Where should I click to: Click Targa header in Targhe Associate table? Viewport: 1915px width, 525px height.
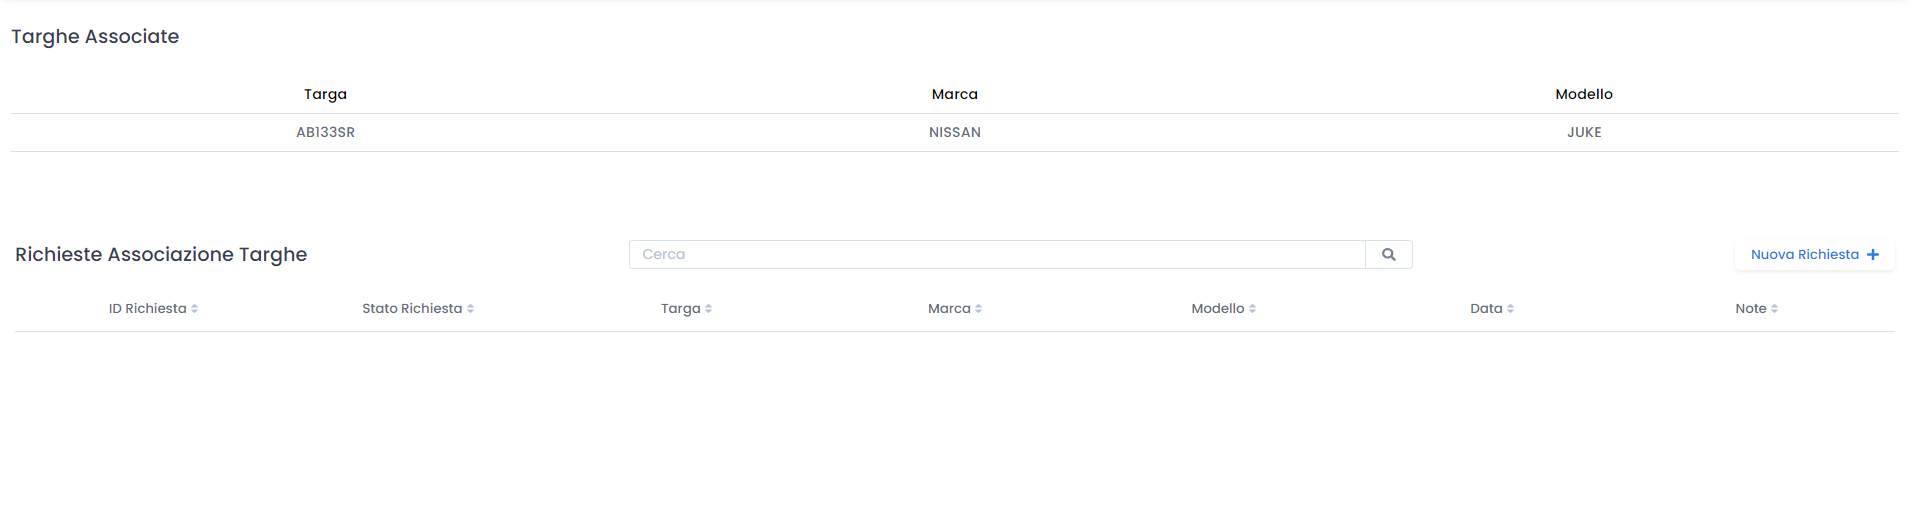[325, 94]
